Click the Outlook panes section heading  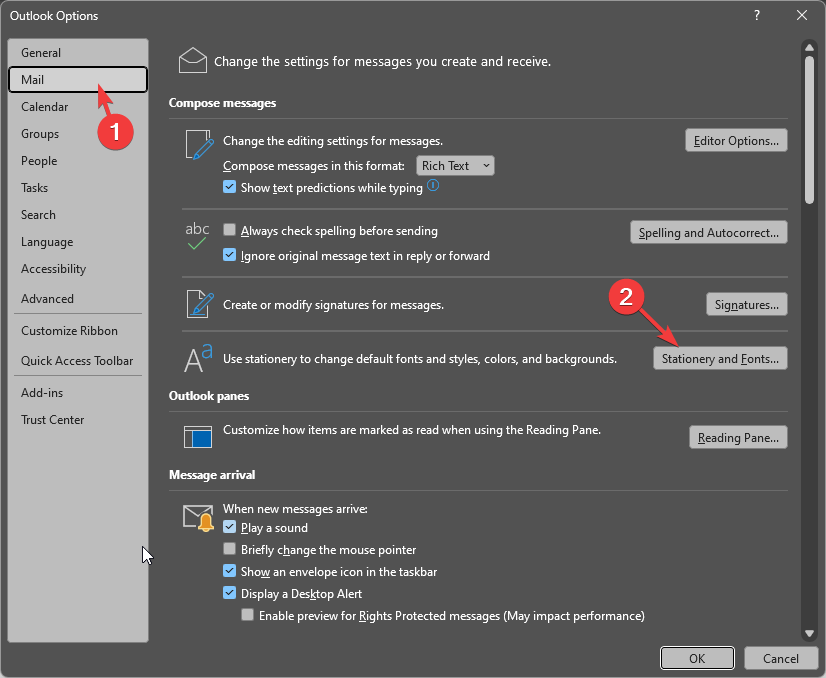[x=209, y=396]
